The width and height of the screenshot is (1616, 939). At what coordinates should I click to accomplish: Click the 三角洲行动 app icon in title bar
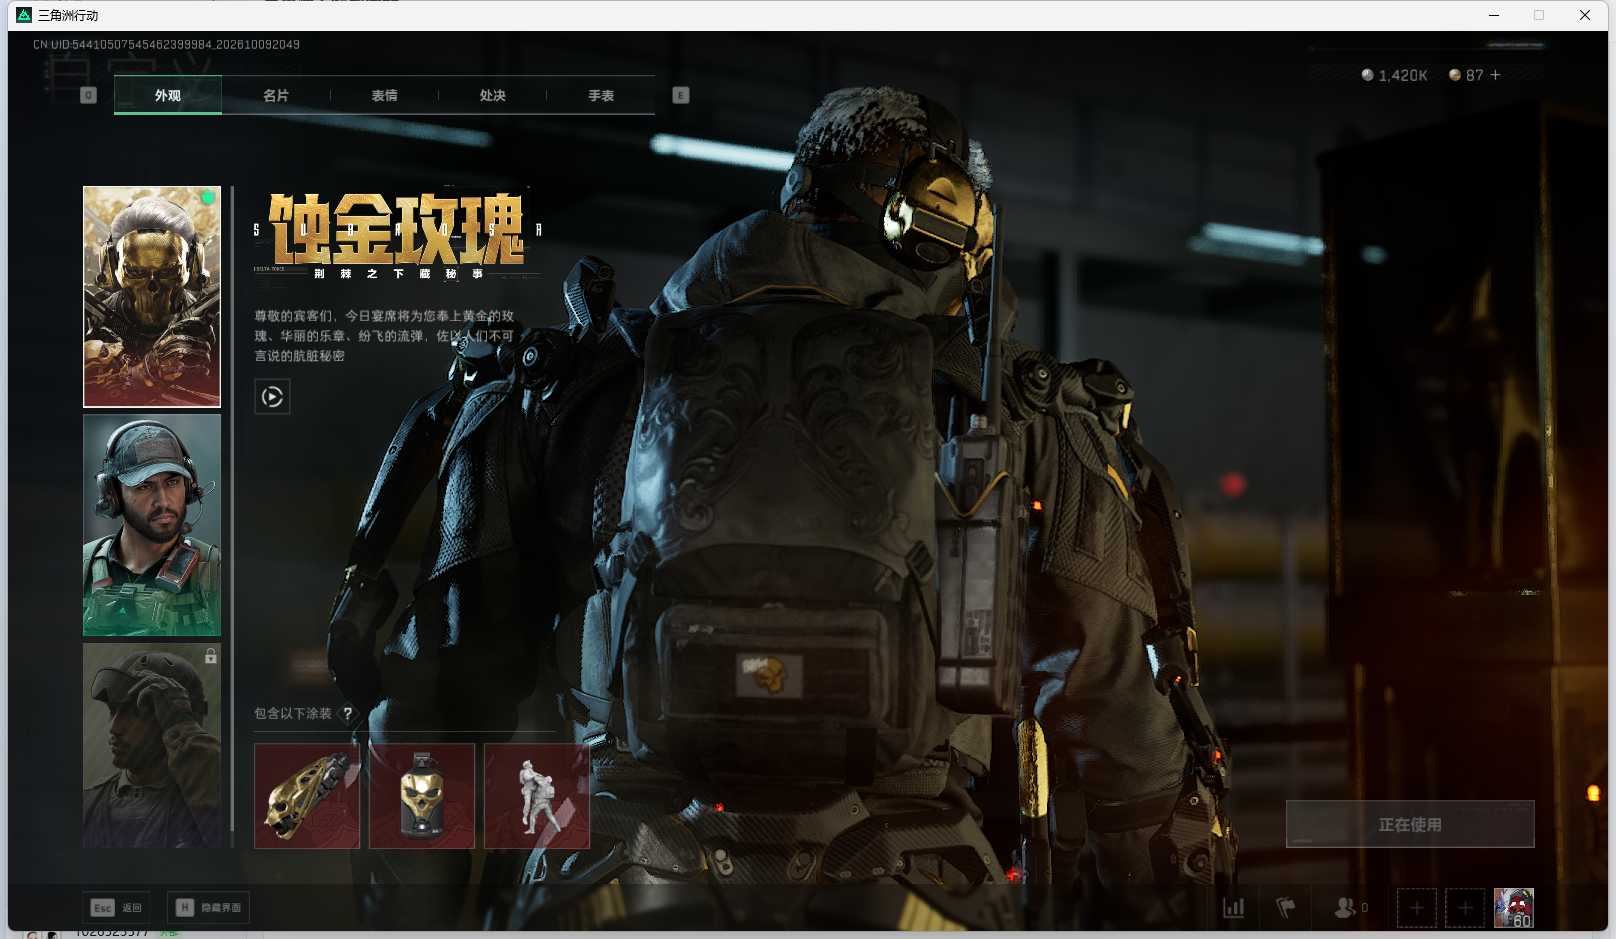(x=24, y=15)
